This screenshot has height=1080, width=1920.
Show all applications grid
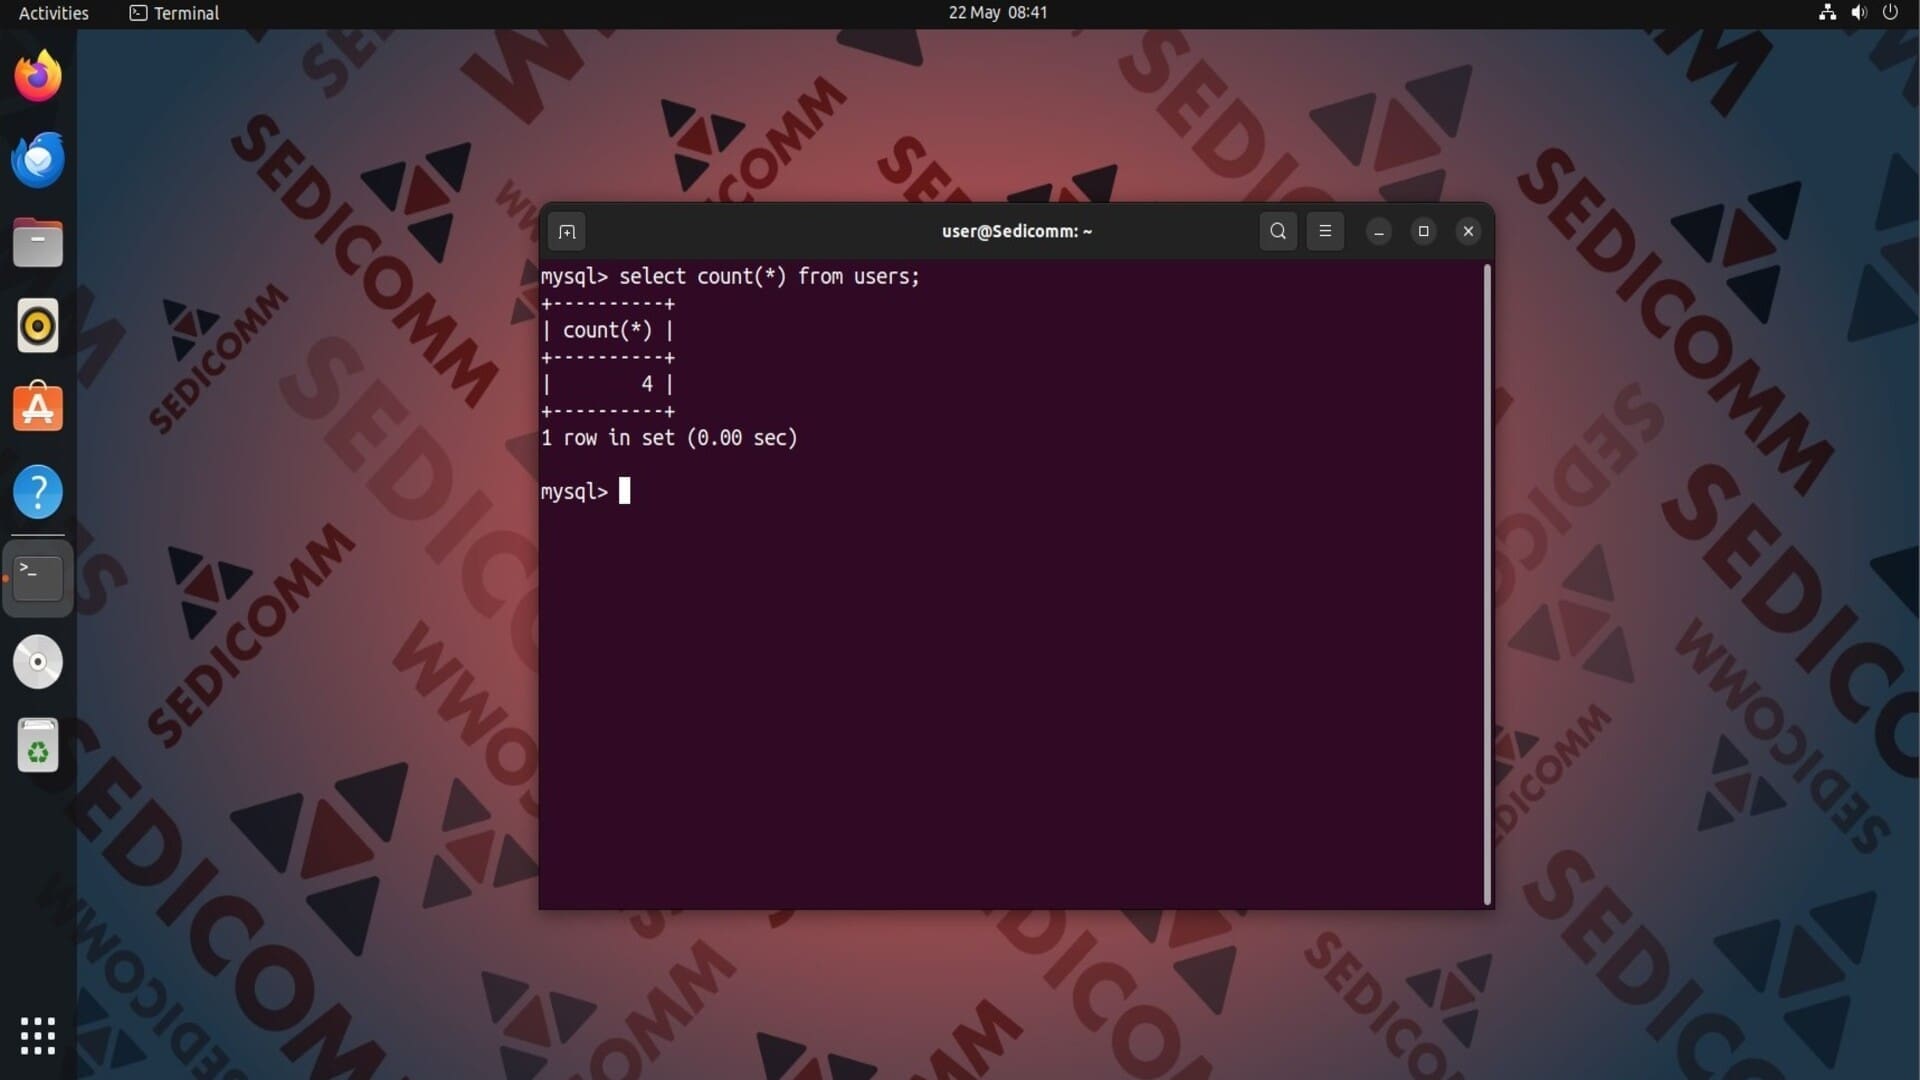click(x=38, y=1036)
